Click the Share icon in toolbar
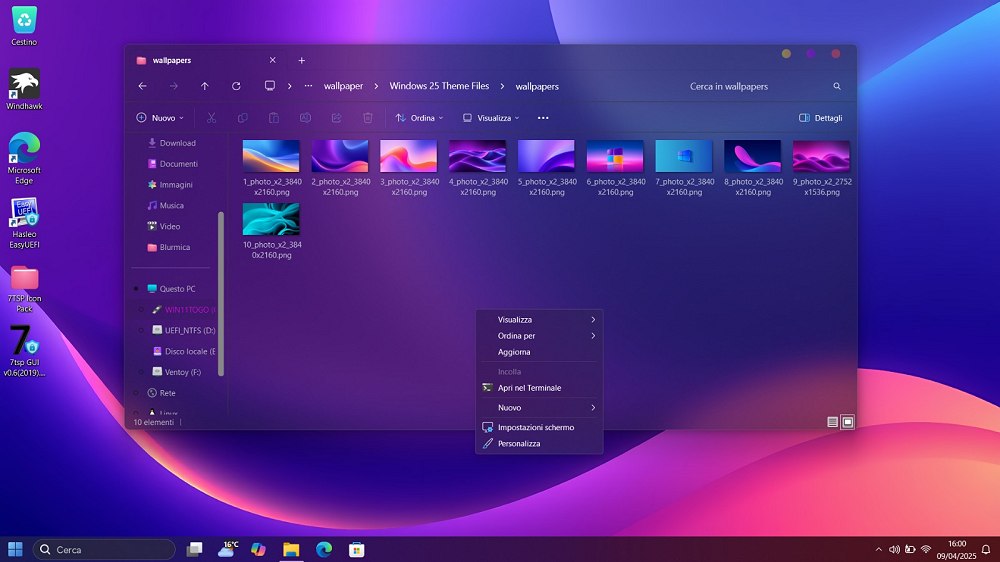 click(x=336, y=118)
